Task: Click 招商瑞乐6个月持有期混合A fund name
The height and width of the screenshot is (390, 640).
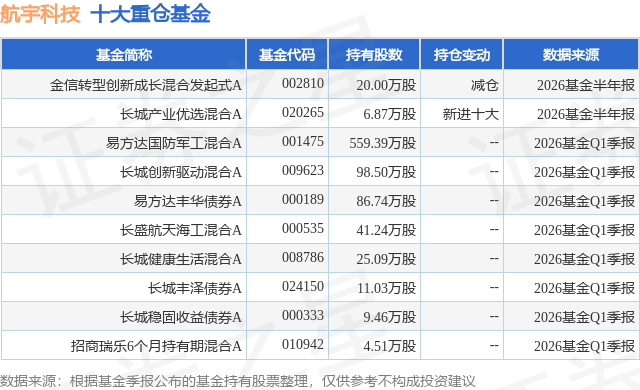Action: pyautogui.click(x=156, y=346)
